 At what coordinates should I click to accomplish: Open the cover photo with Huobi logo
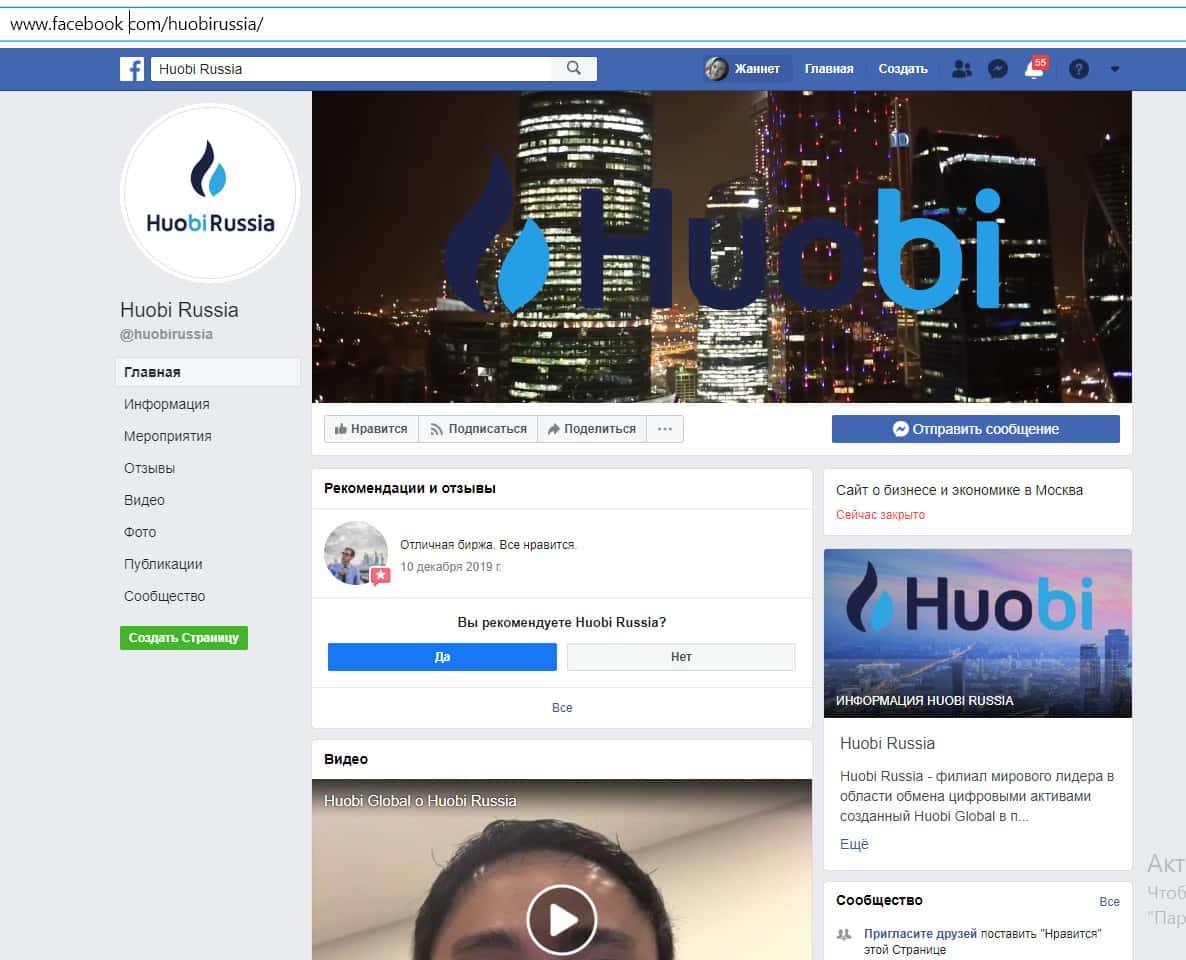click(722, 247)
